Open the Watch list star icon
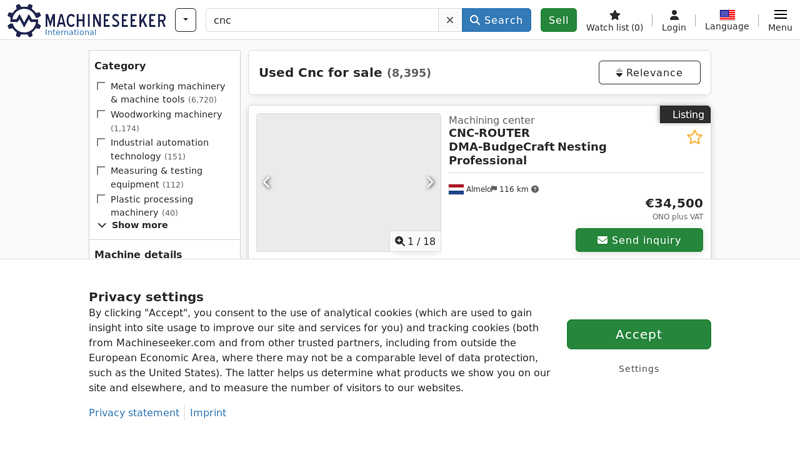Viewport: 800px width, 450px height. pos(614,15)
